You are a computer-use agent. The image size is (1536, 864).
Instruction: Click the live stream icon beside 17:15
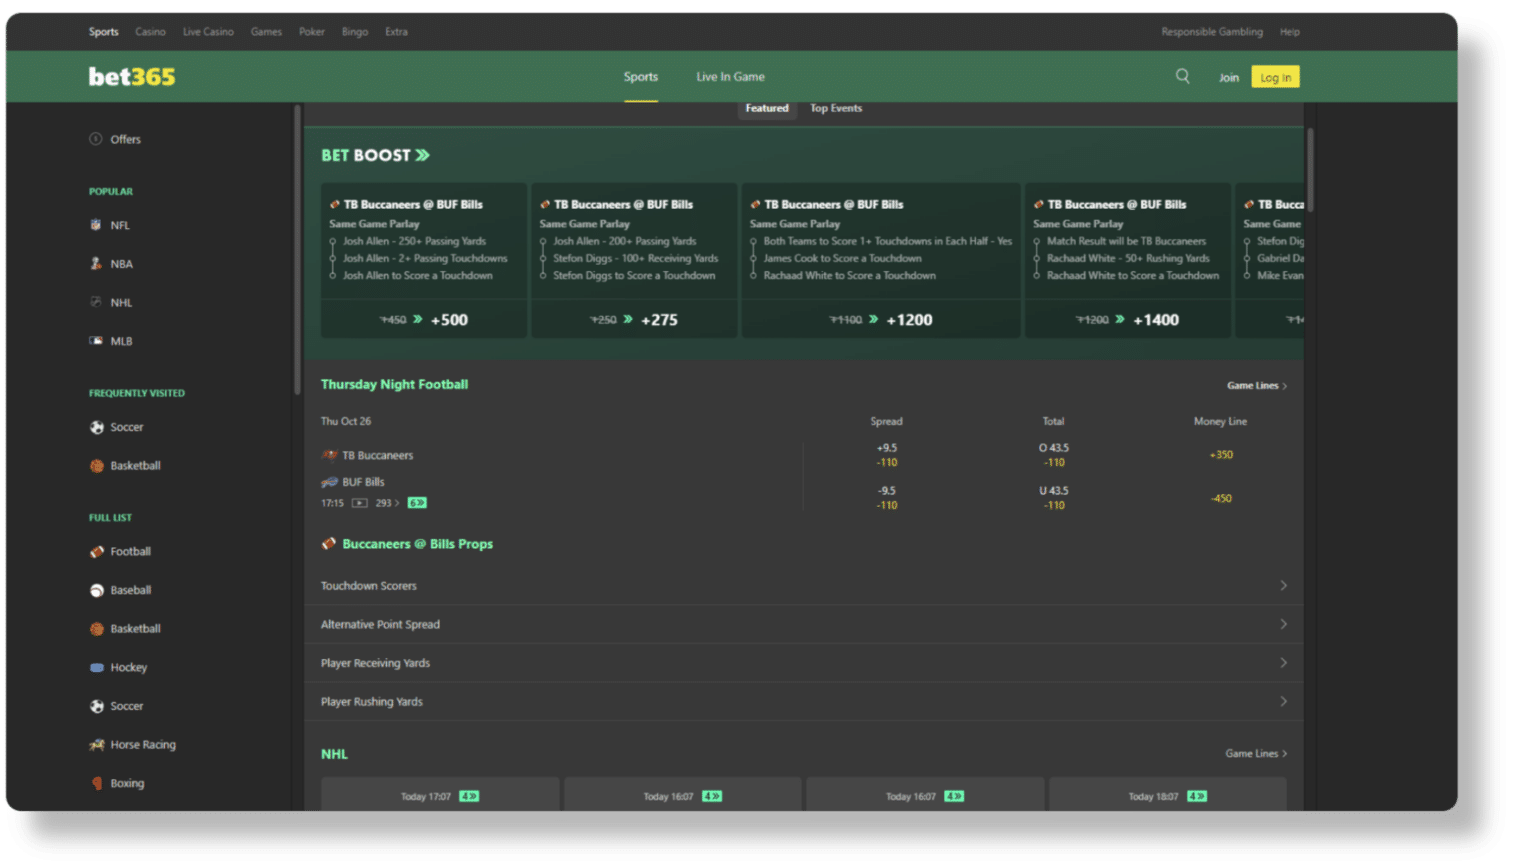tap(360, 503)
